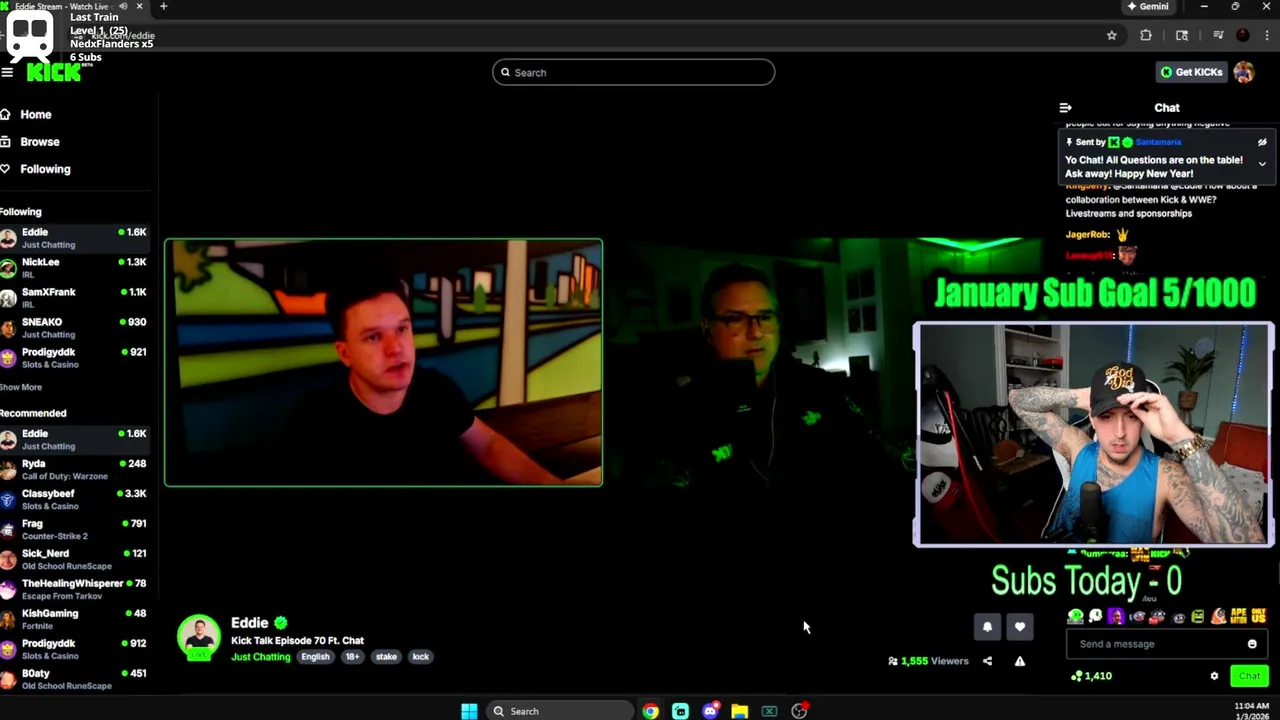Insert ONLY US emote
The width and height of the screenshot is (1280, 720).
pyautogui.click(x=1258, y=617)
